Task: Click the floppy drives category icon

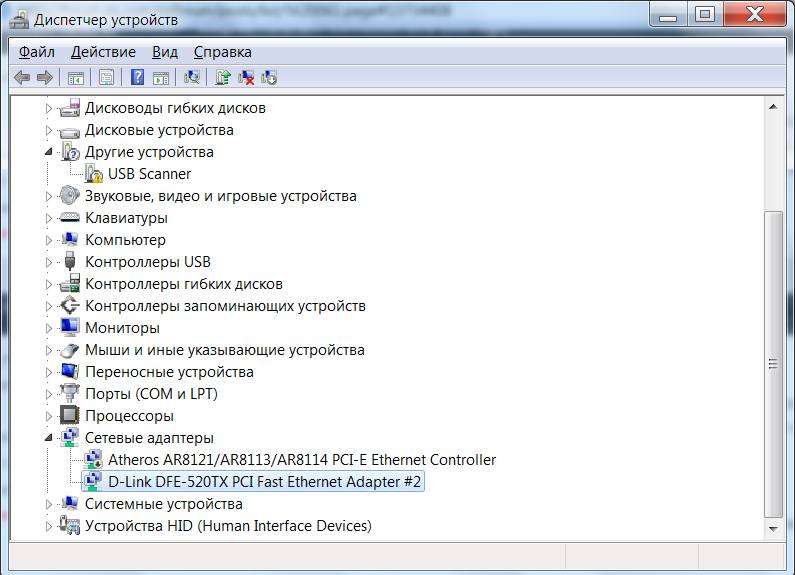Action: (x=69, y=108)
